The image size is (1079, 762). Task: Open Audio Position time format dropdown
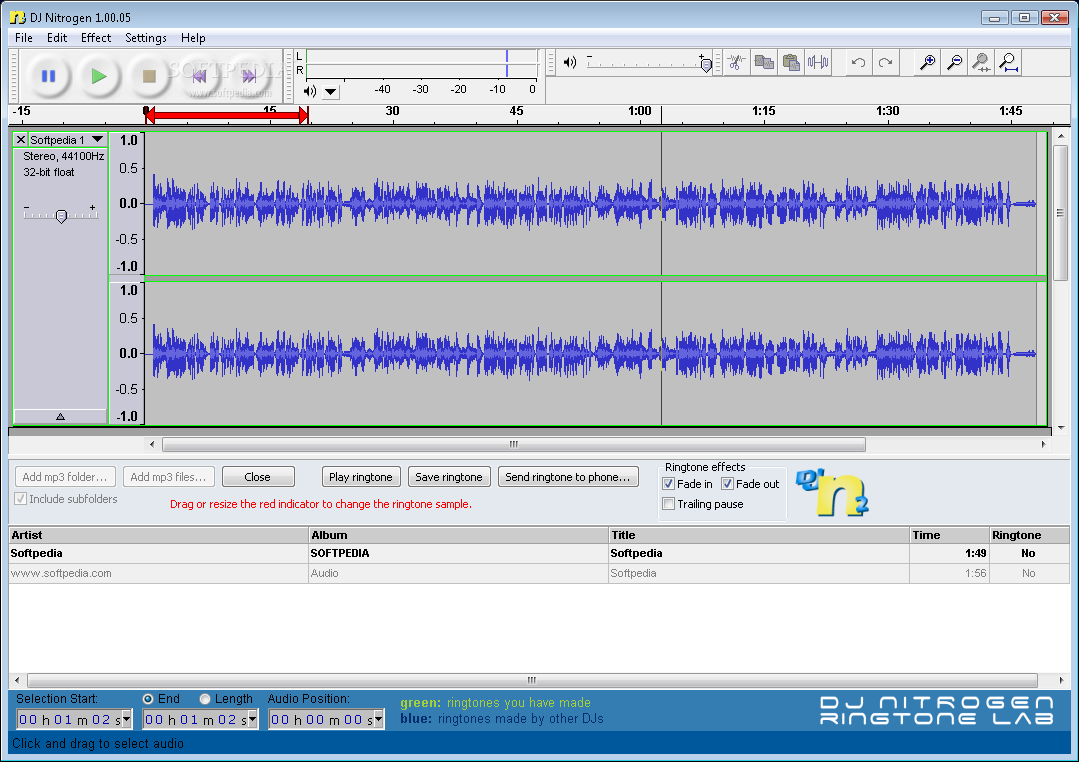coord(378,719)
